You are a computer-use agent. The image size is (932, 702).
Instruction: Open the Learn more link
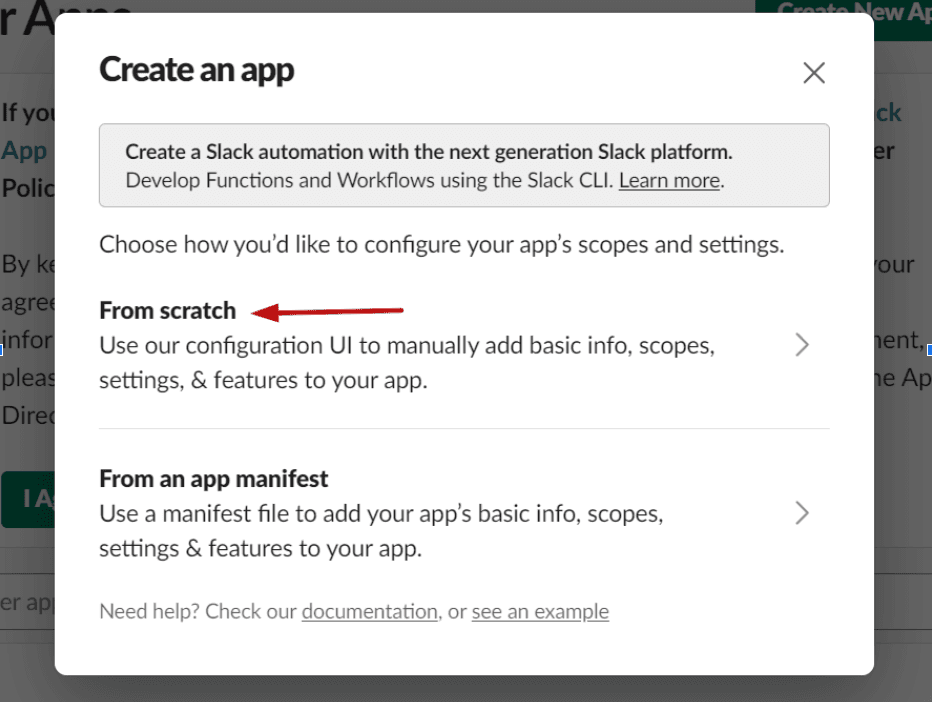(669, 180)
